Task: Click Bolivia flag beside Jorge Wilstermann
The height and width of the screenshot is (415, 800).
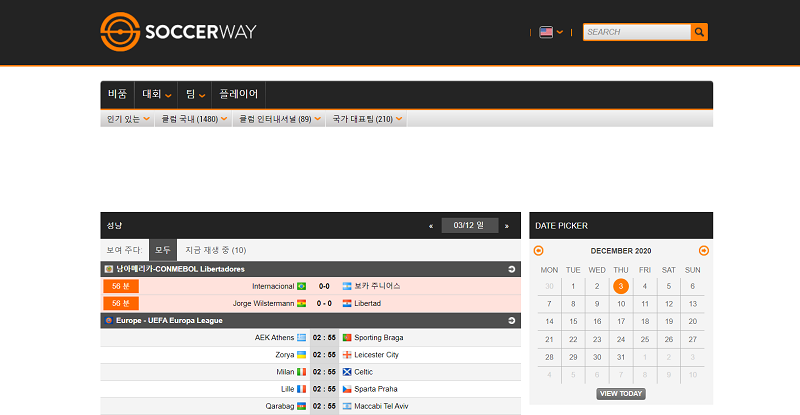Action: [302, 303]
